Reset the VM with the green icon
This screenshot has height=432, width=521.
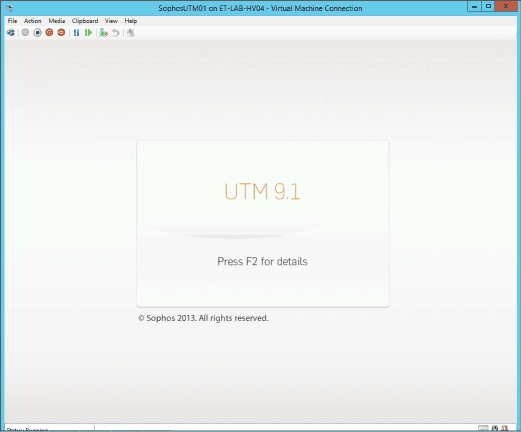pos(88,33)
